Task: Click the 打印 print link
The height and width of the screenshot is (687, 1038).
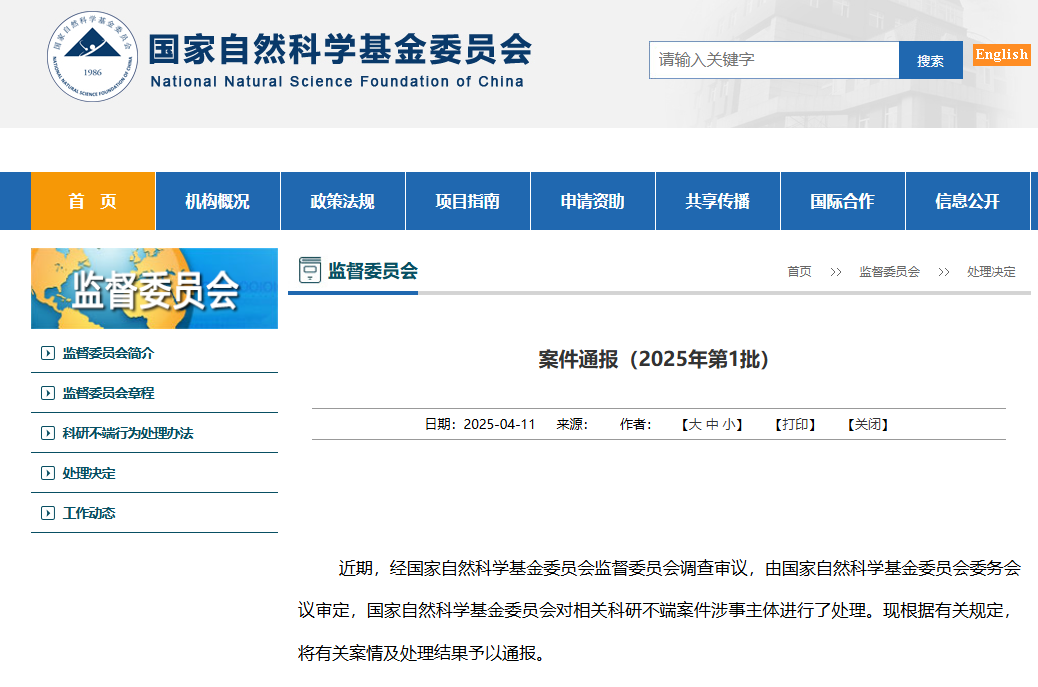Action: (795, 424)
